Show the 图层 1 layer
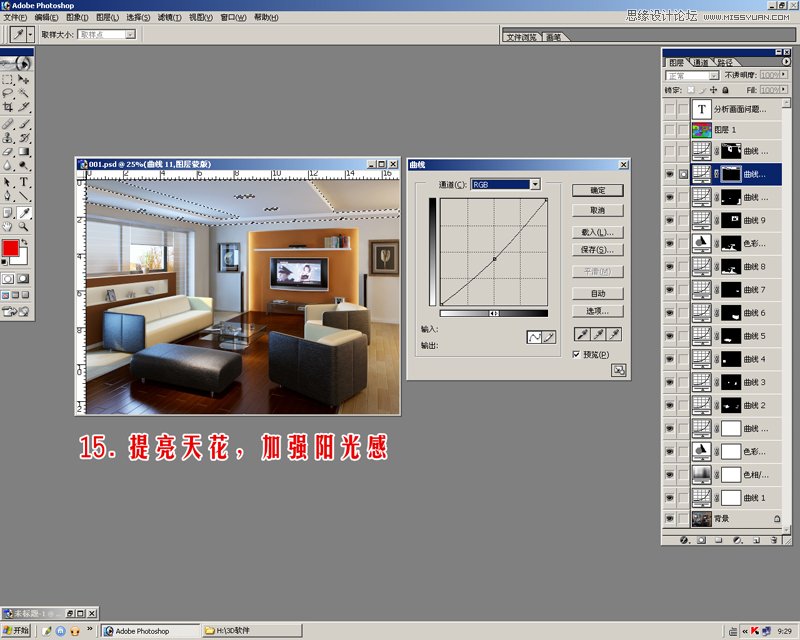 pyautogui.click(x=669, y=130)
